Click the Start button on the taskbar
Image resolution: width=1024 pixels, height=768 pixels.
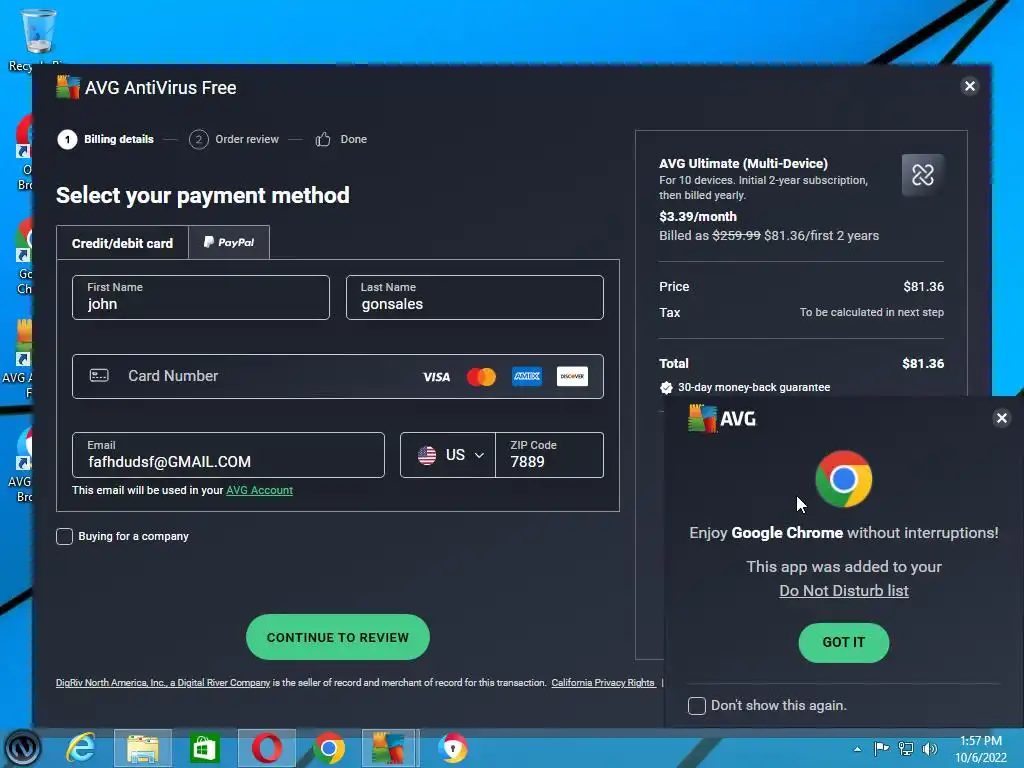[x=23, y=748]
